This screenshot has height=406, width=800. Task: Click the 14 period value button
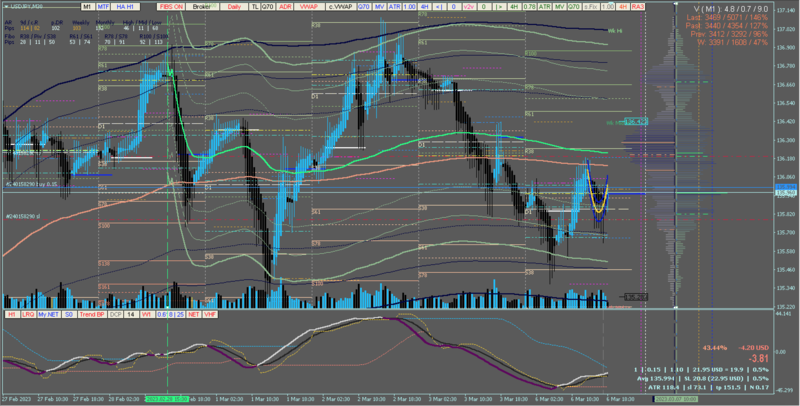point(131,315)
